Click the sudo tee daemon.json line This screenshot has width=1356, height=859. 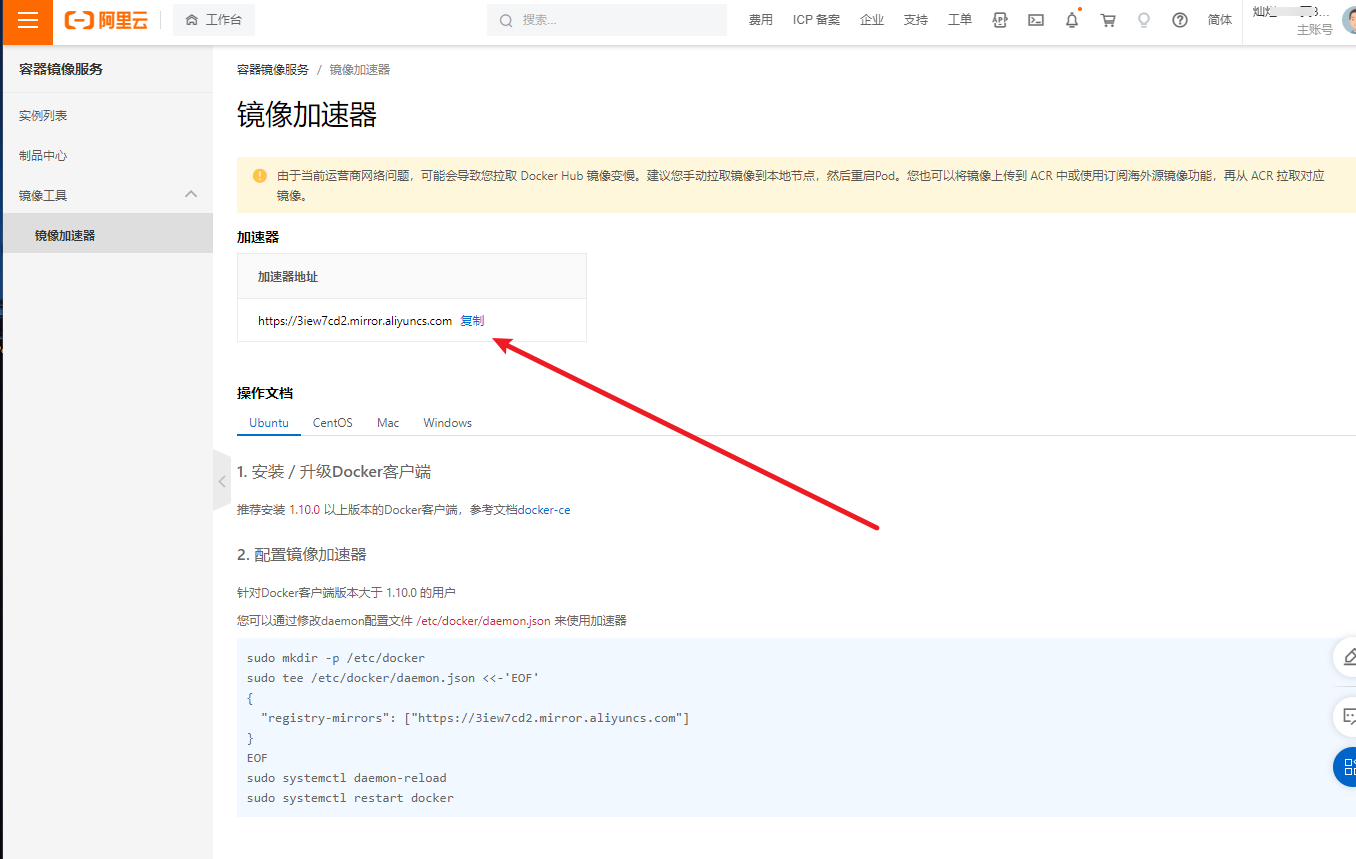tap(393, 678)
